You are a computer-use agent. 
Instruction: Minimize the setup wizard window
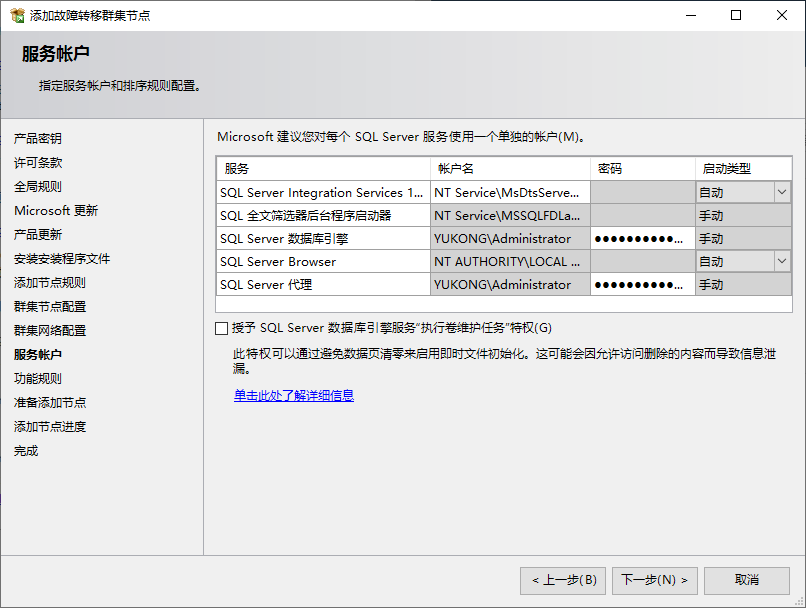(x=690, y=16)
